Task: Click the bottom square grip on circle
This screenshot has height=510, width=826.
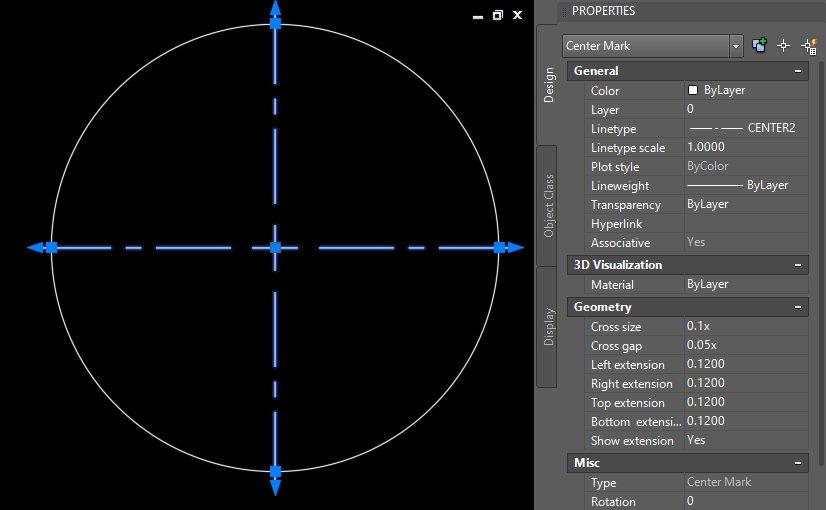Action: coord(276,472)
